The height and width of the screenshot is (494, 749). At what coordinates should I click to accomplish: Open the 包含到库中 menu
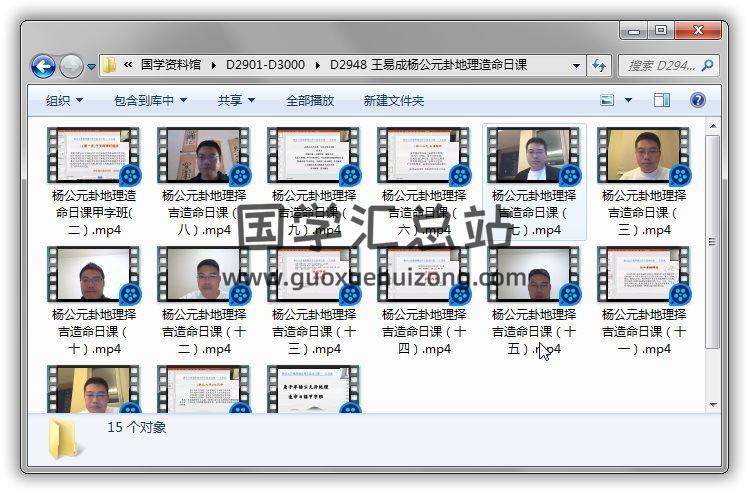click(150, 100)
